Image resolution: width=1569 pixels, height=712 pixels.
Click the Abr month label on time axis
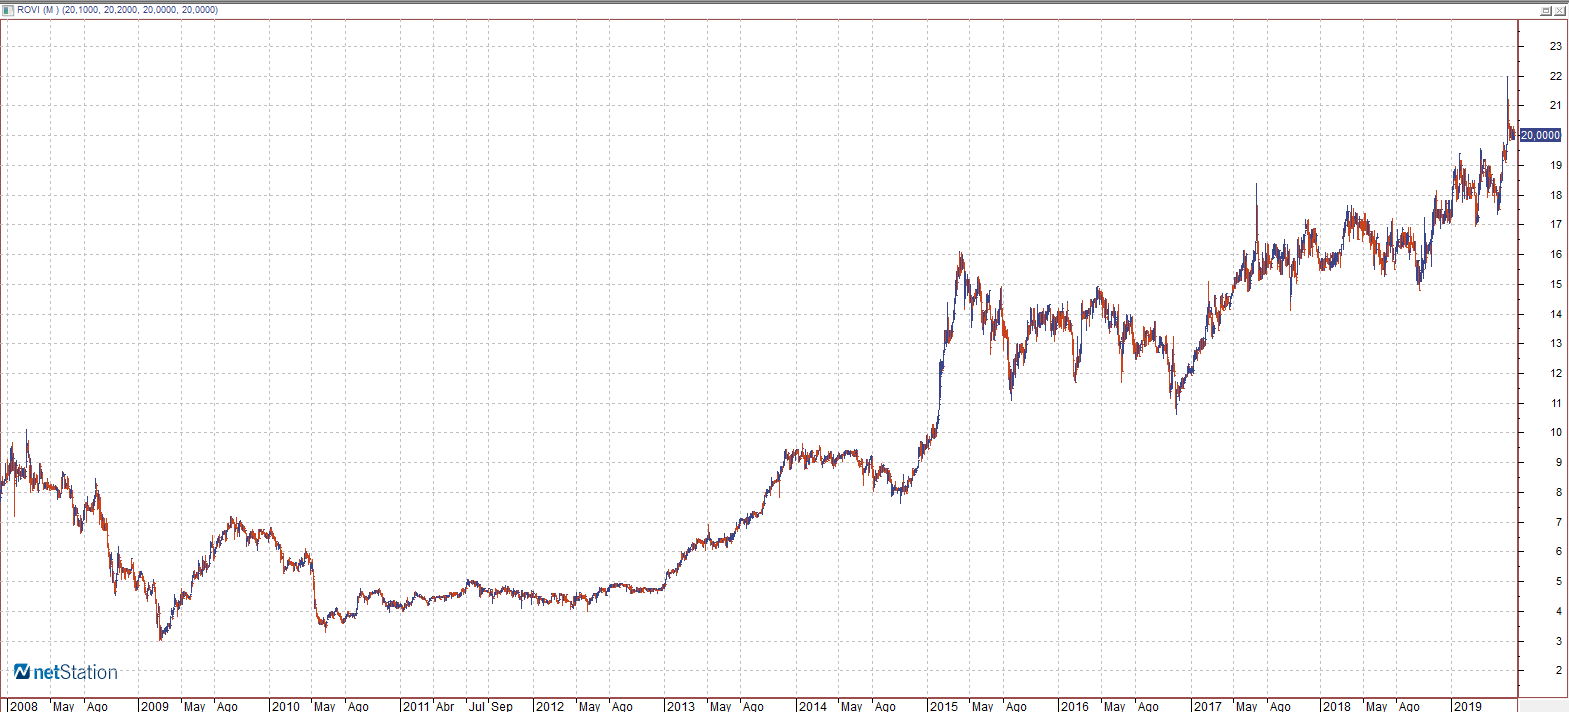pos(445,706)
